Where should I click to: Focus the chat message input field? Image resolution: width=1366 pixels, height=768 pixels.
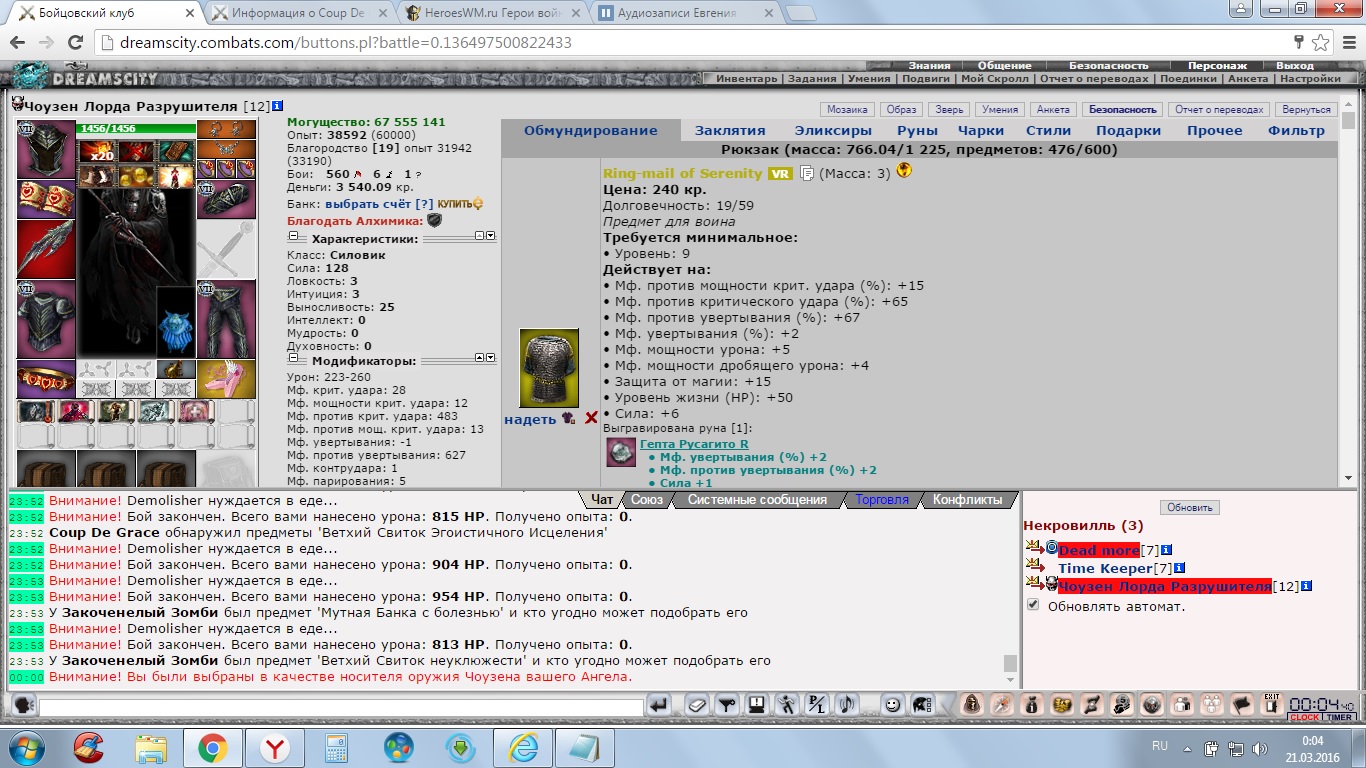pyautogui.click(x=340, y=708)
